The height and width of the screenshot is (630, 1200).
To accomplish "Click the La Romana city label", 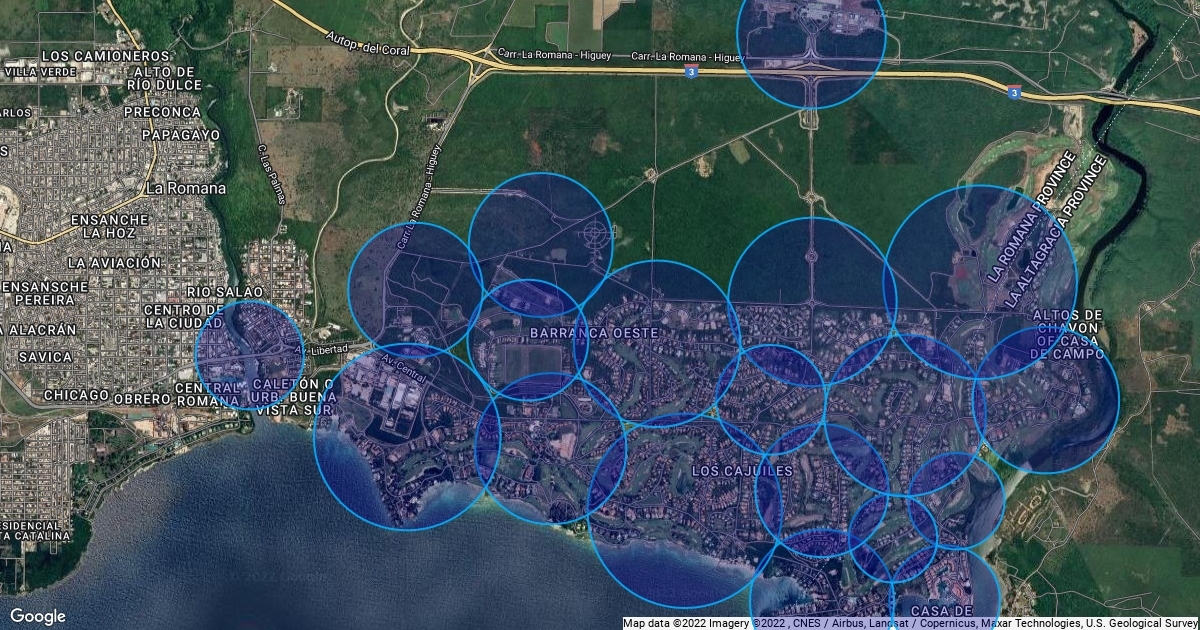I will coord(185,189).
